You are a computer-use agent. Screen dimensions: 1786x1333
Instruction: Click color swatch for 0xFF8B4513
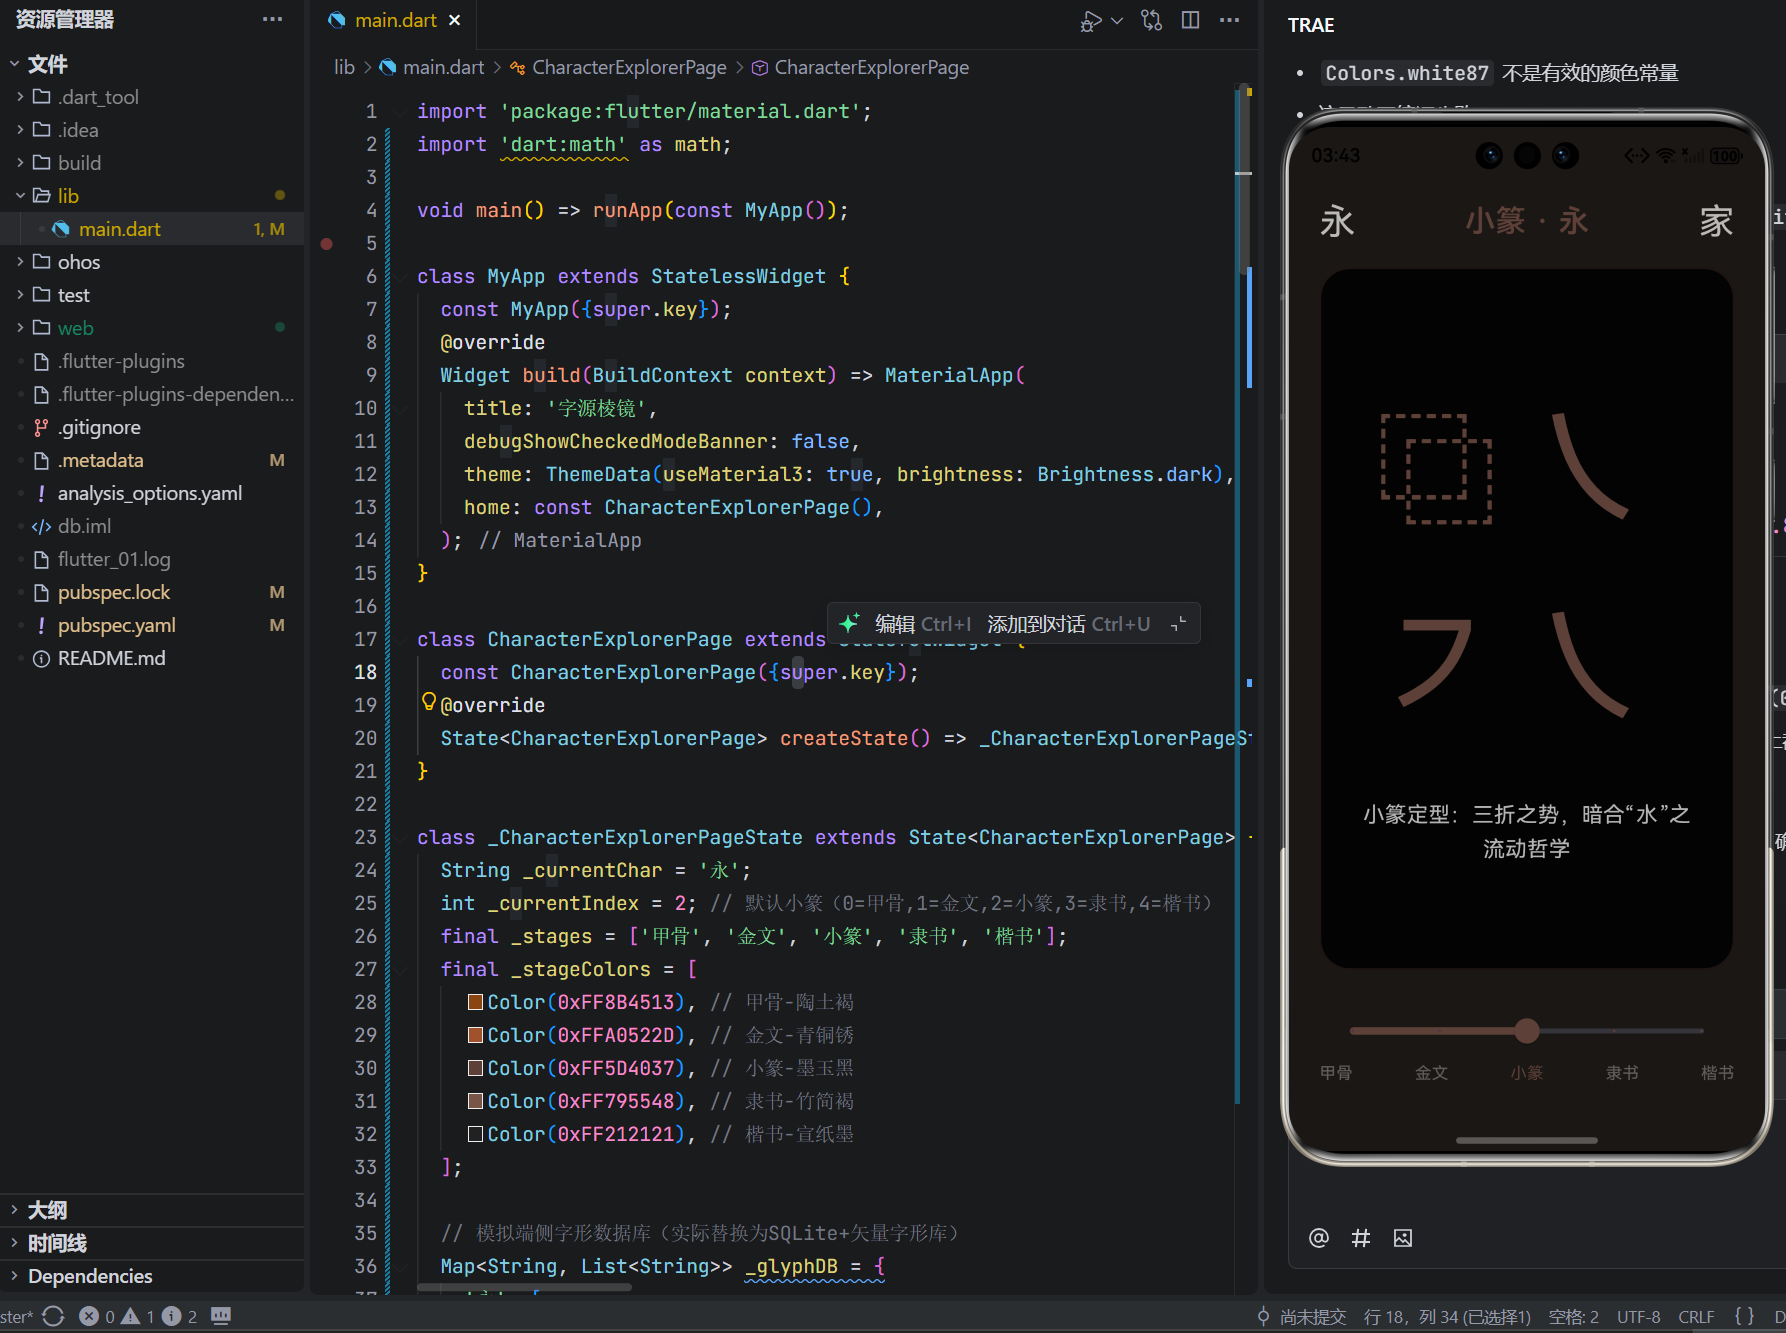[x=476, y=1002]
